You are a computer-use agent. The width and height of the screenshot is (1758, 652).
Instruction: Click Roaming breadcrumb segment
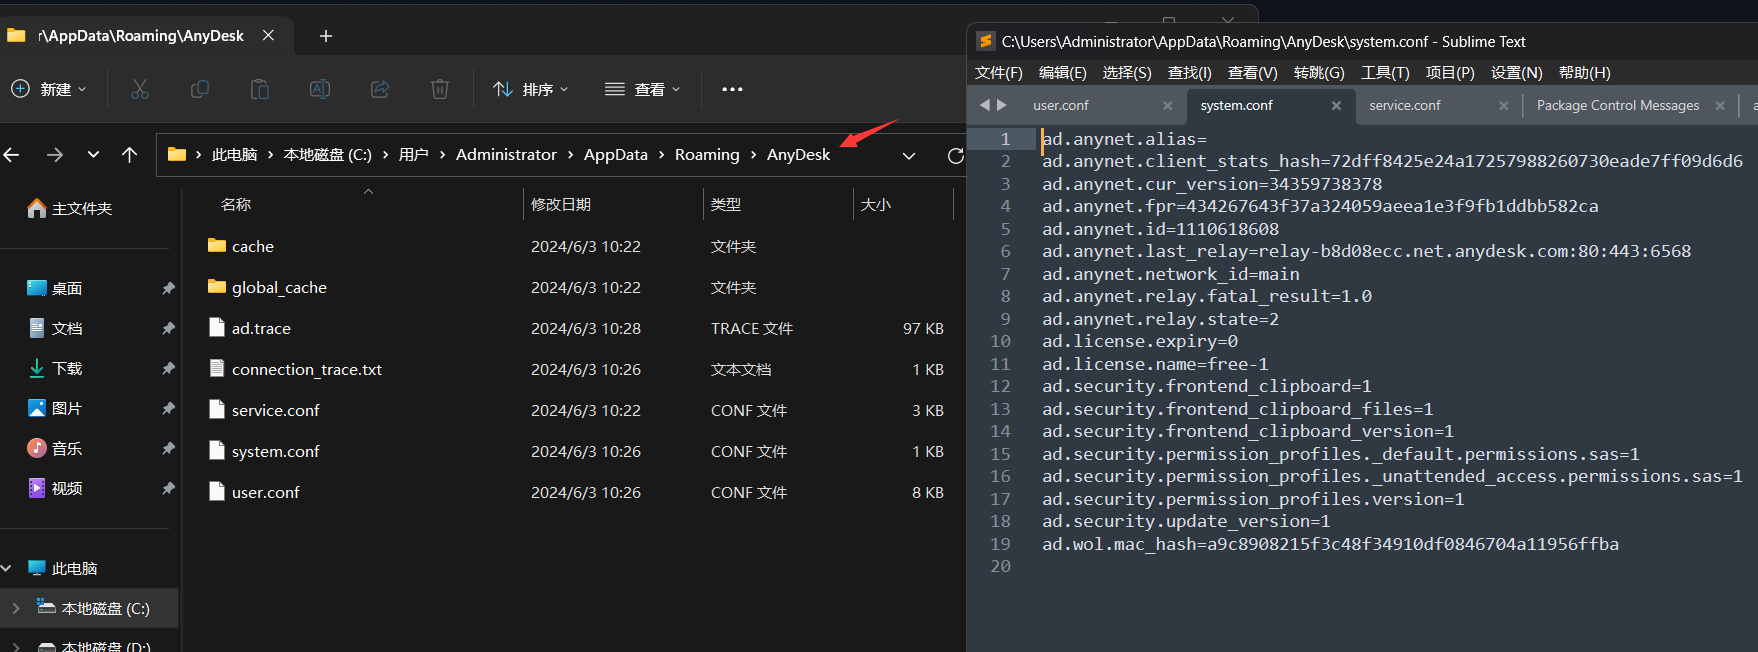(707, 155)
